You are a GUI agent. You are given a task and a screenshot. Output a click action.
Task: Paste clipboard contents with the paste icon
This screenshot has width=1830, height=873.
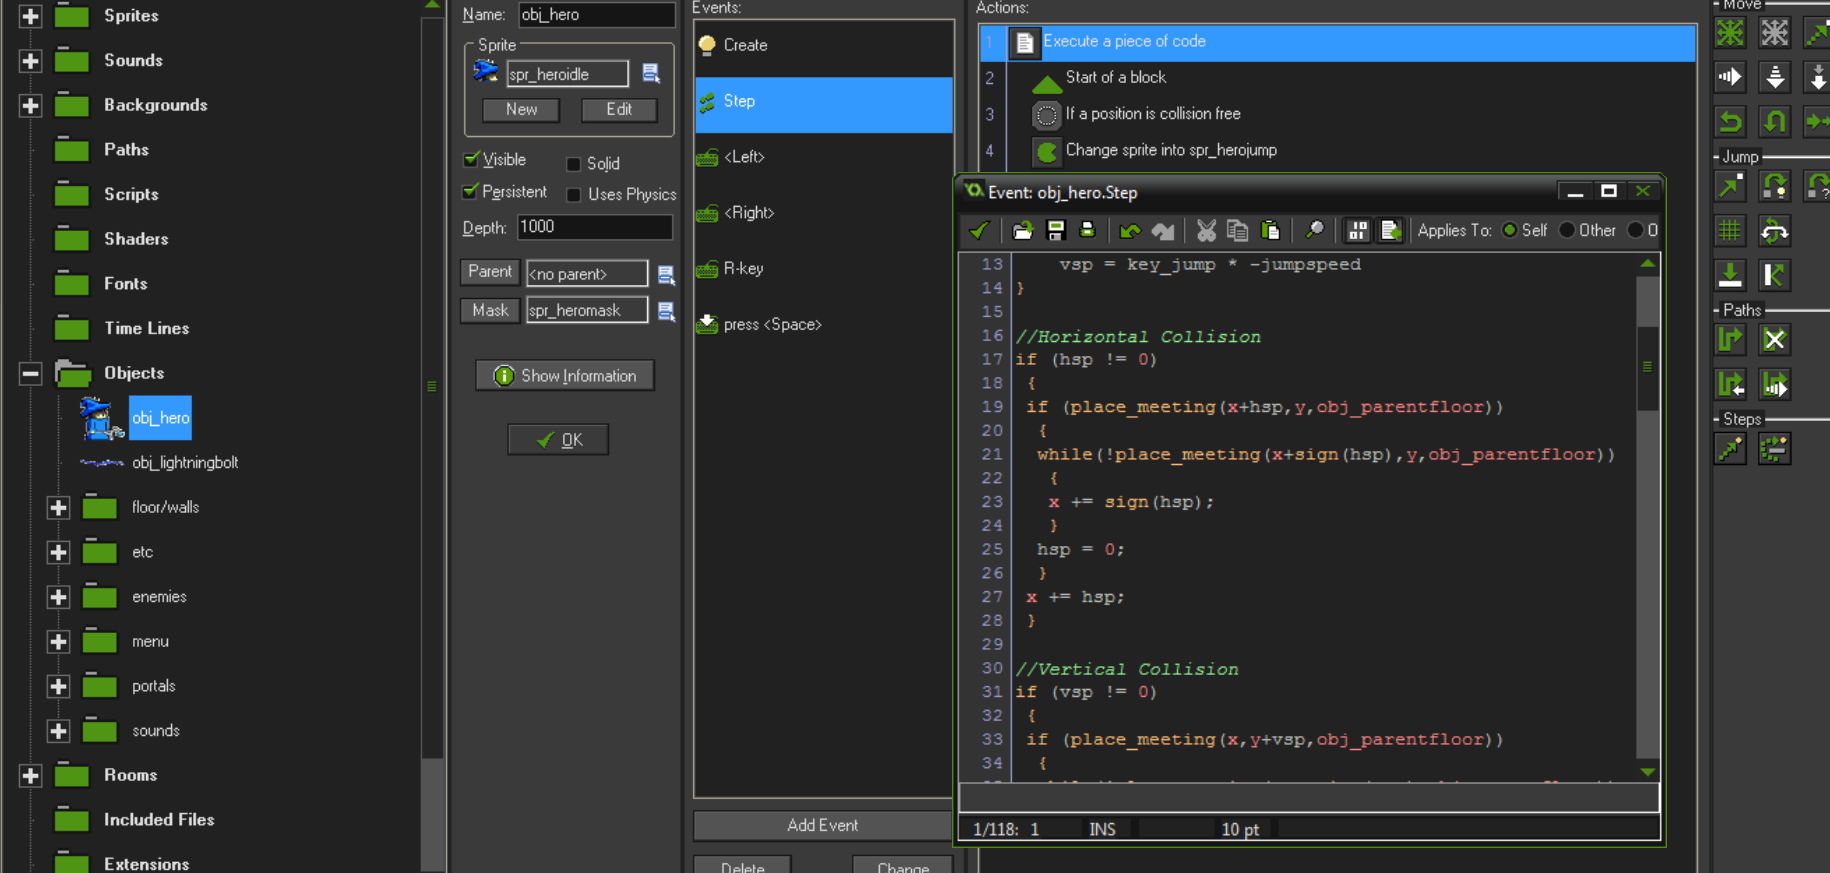pos(1270,231)
